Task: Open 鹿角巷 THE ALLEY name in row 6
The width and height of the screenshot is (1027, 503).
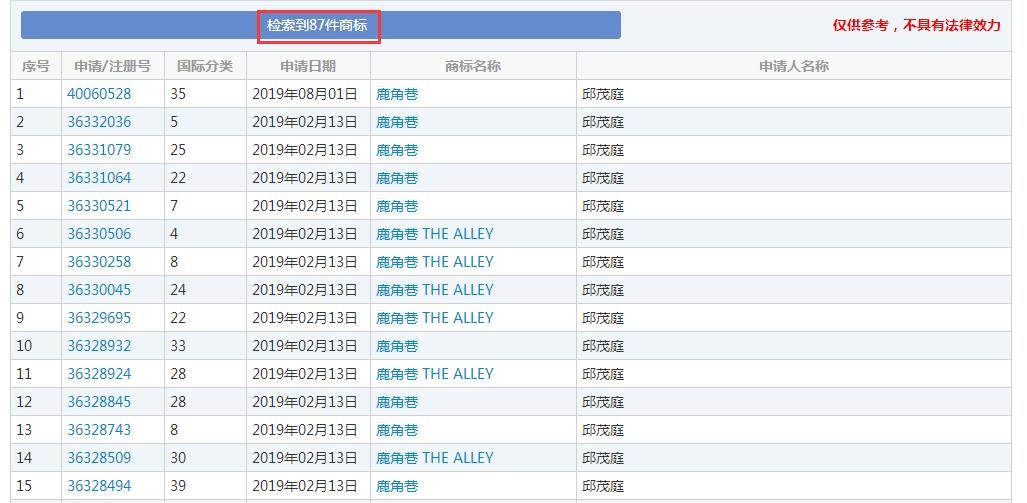Action: 435,234
